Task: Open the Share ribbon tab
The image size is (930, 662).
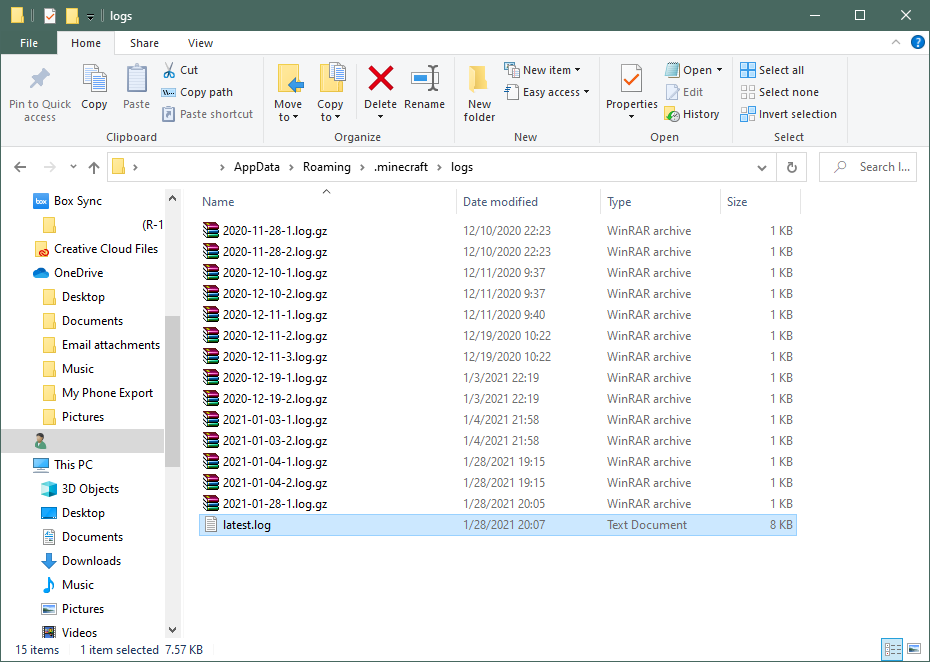Action: point(144,43)
